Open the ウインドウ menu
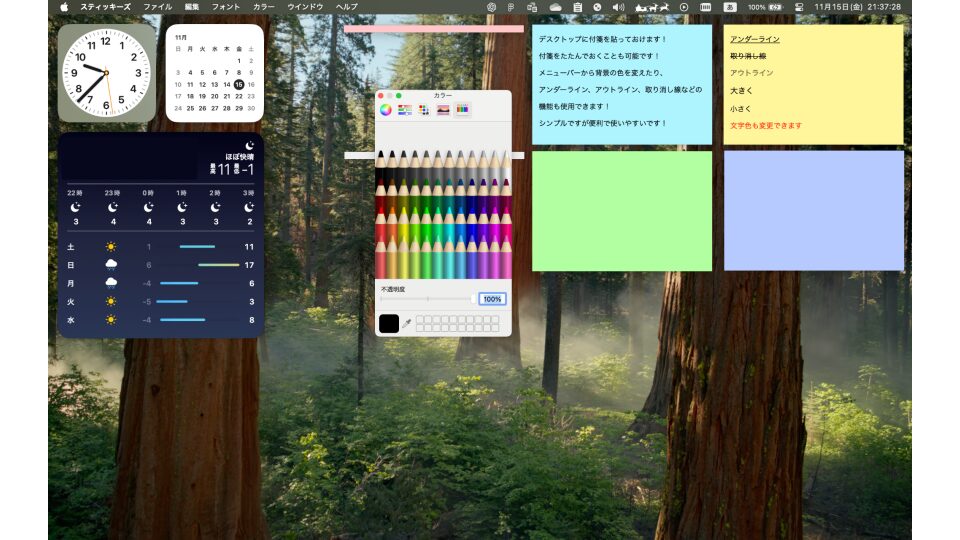 click(305, 7)
